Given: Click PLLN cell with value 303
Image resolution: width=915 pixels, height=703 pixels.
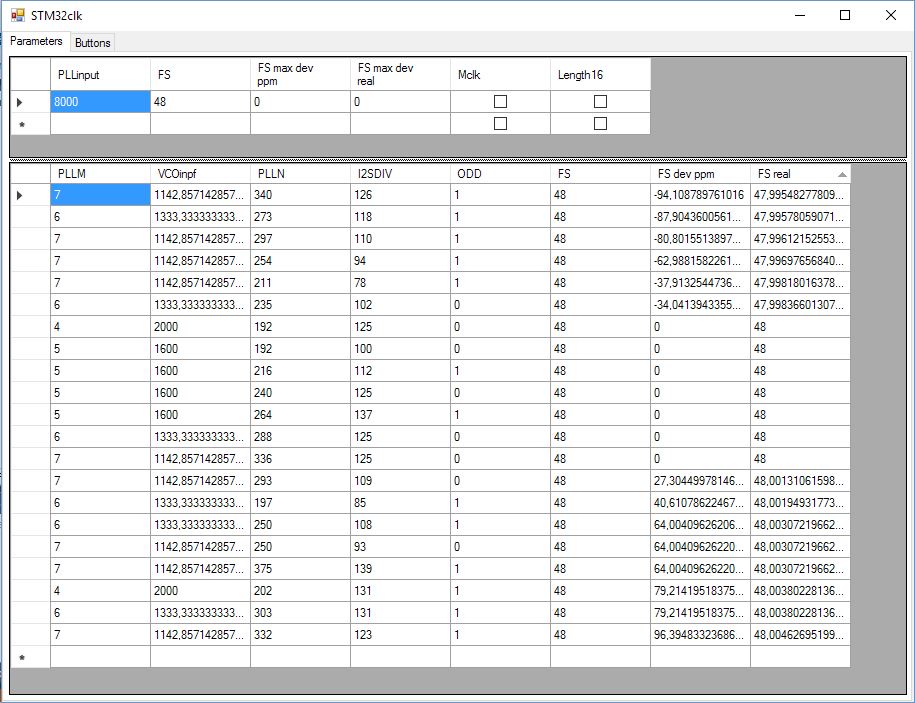Looking at the screenshot, I should click(300, 613).
